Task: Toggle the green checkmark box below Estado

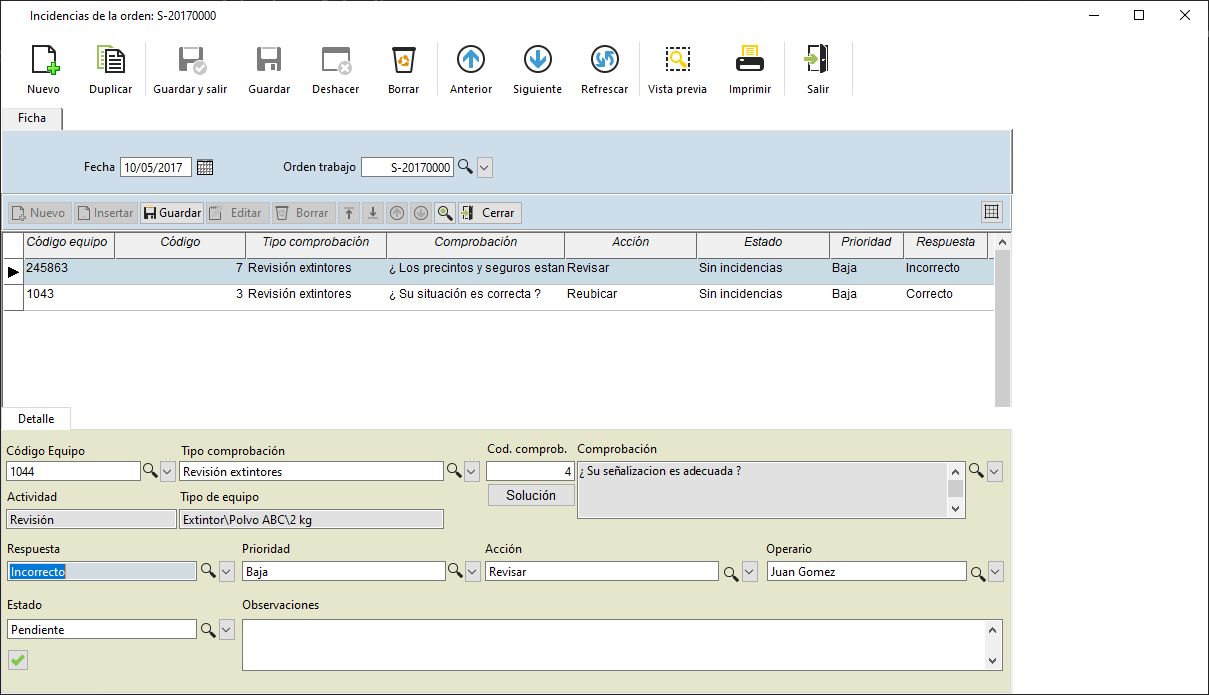Action: 18,659
